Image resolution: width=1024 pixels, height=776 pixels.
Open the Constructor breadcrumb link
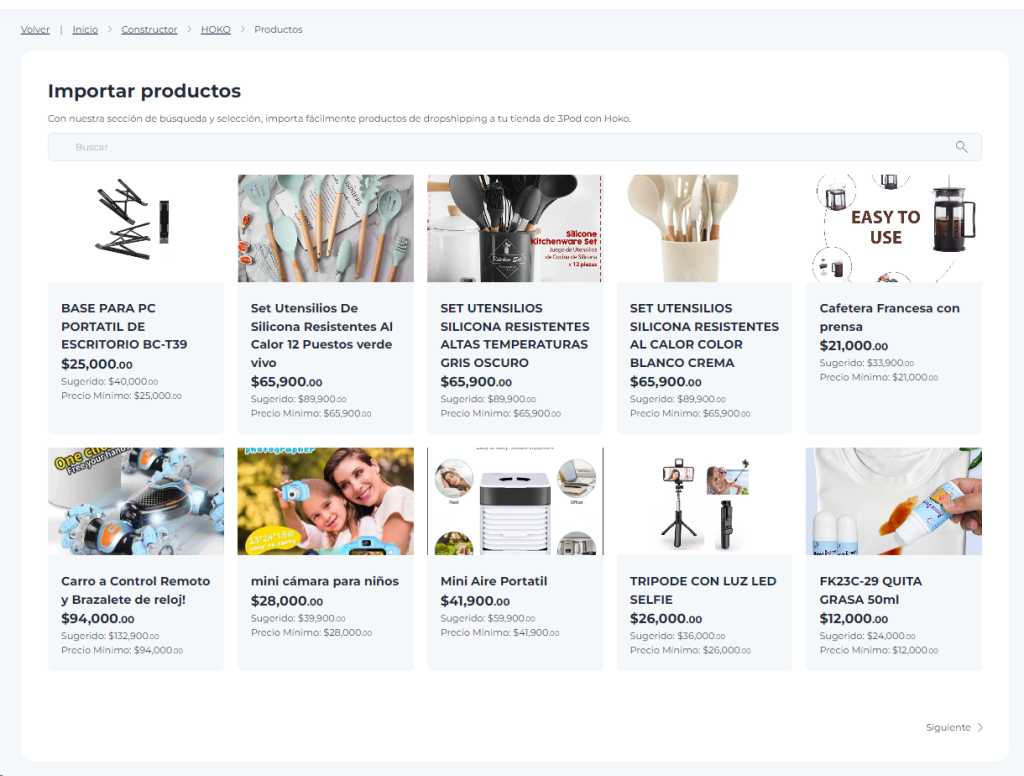149,29
